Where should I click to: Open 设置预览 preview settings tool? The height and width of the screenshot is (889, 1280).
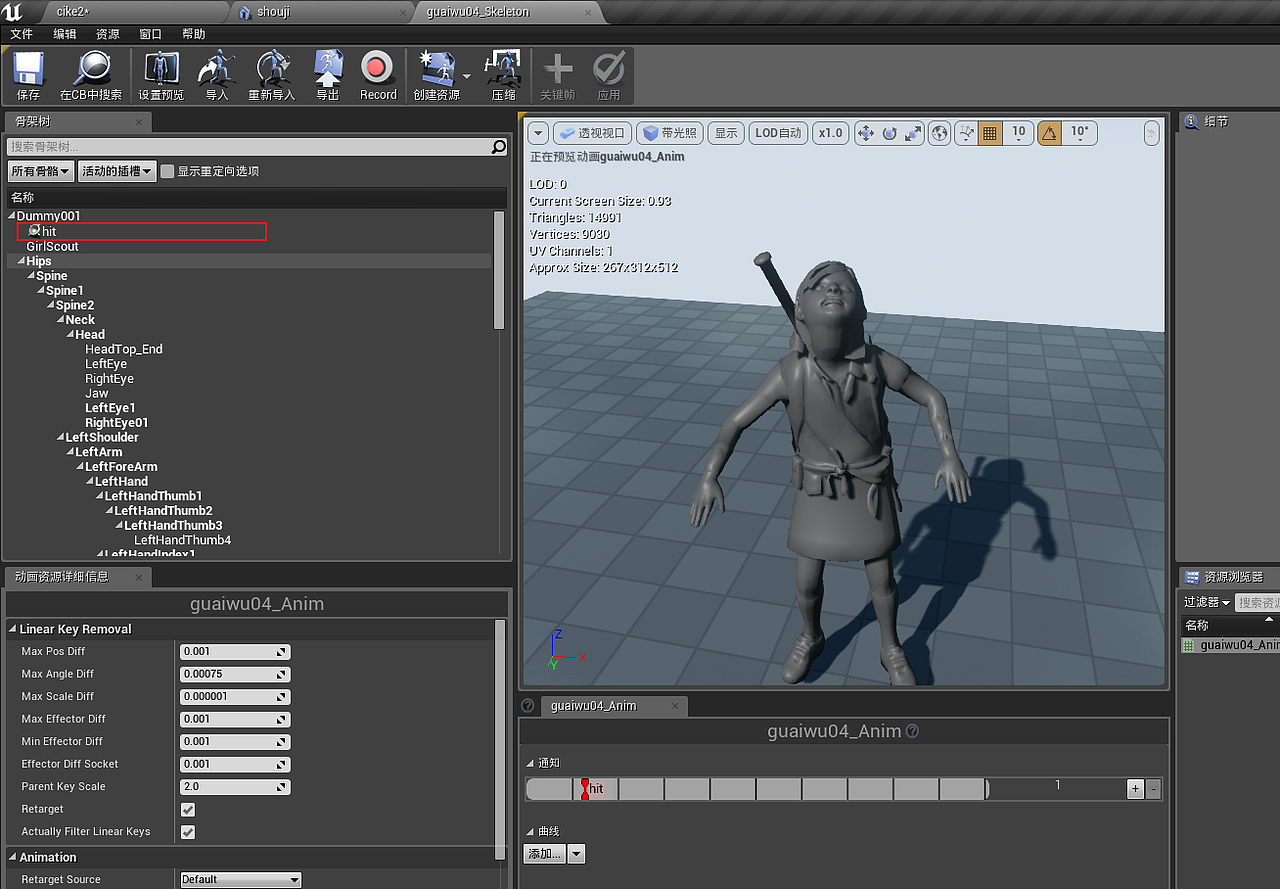click(x=161, y=69)
